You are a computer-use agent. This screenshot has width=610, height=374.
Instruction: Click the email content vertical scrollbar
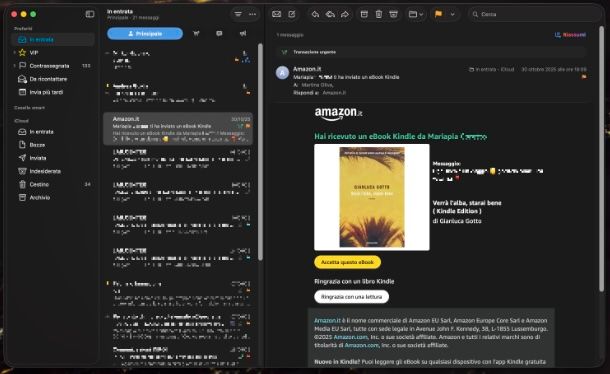tap(601, 158)
